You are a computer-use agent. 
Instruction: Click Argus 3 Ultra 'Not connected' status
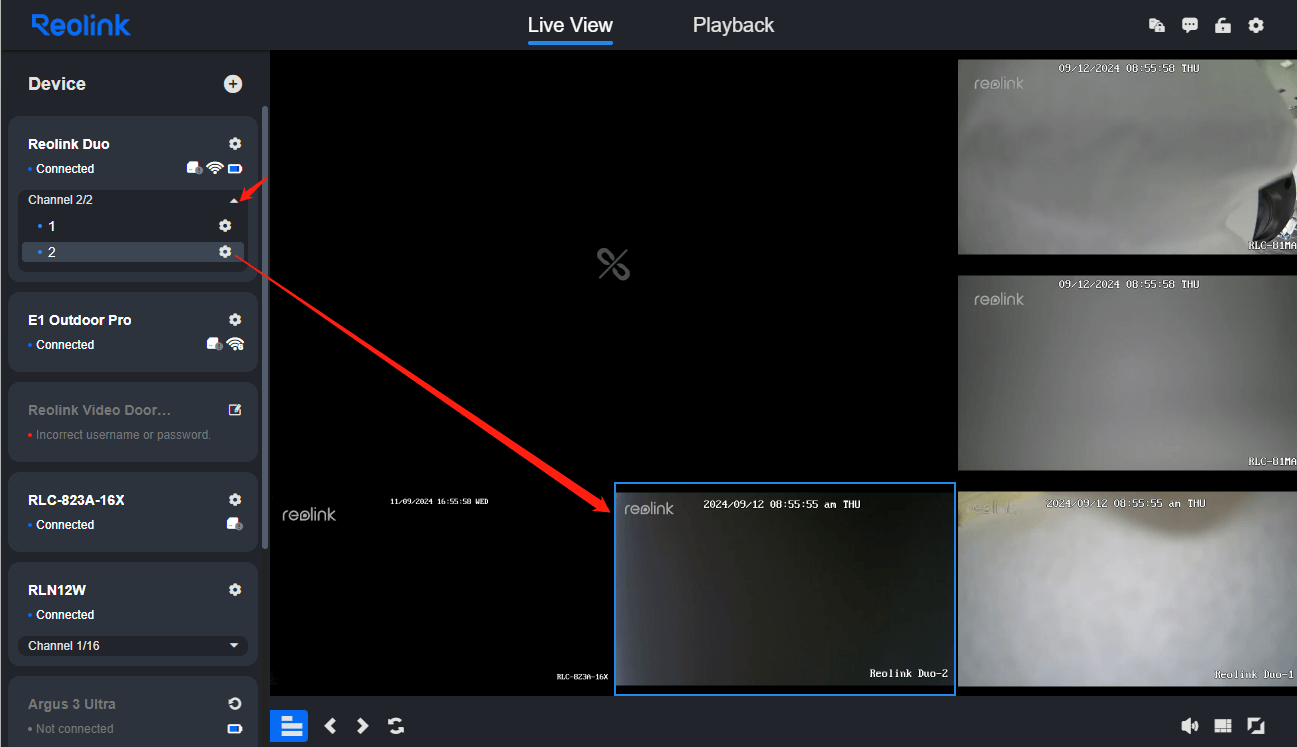coord(75,729)
